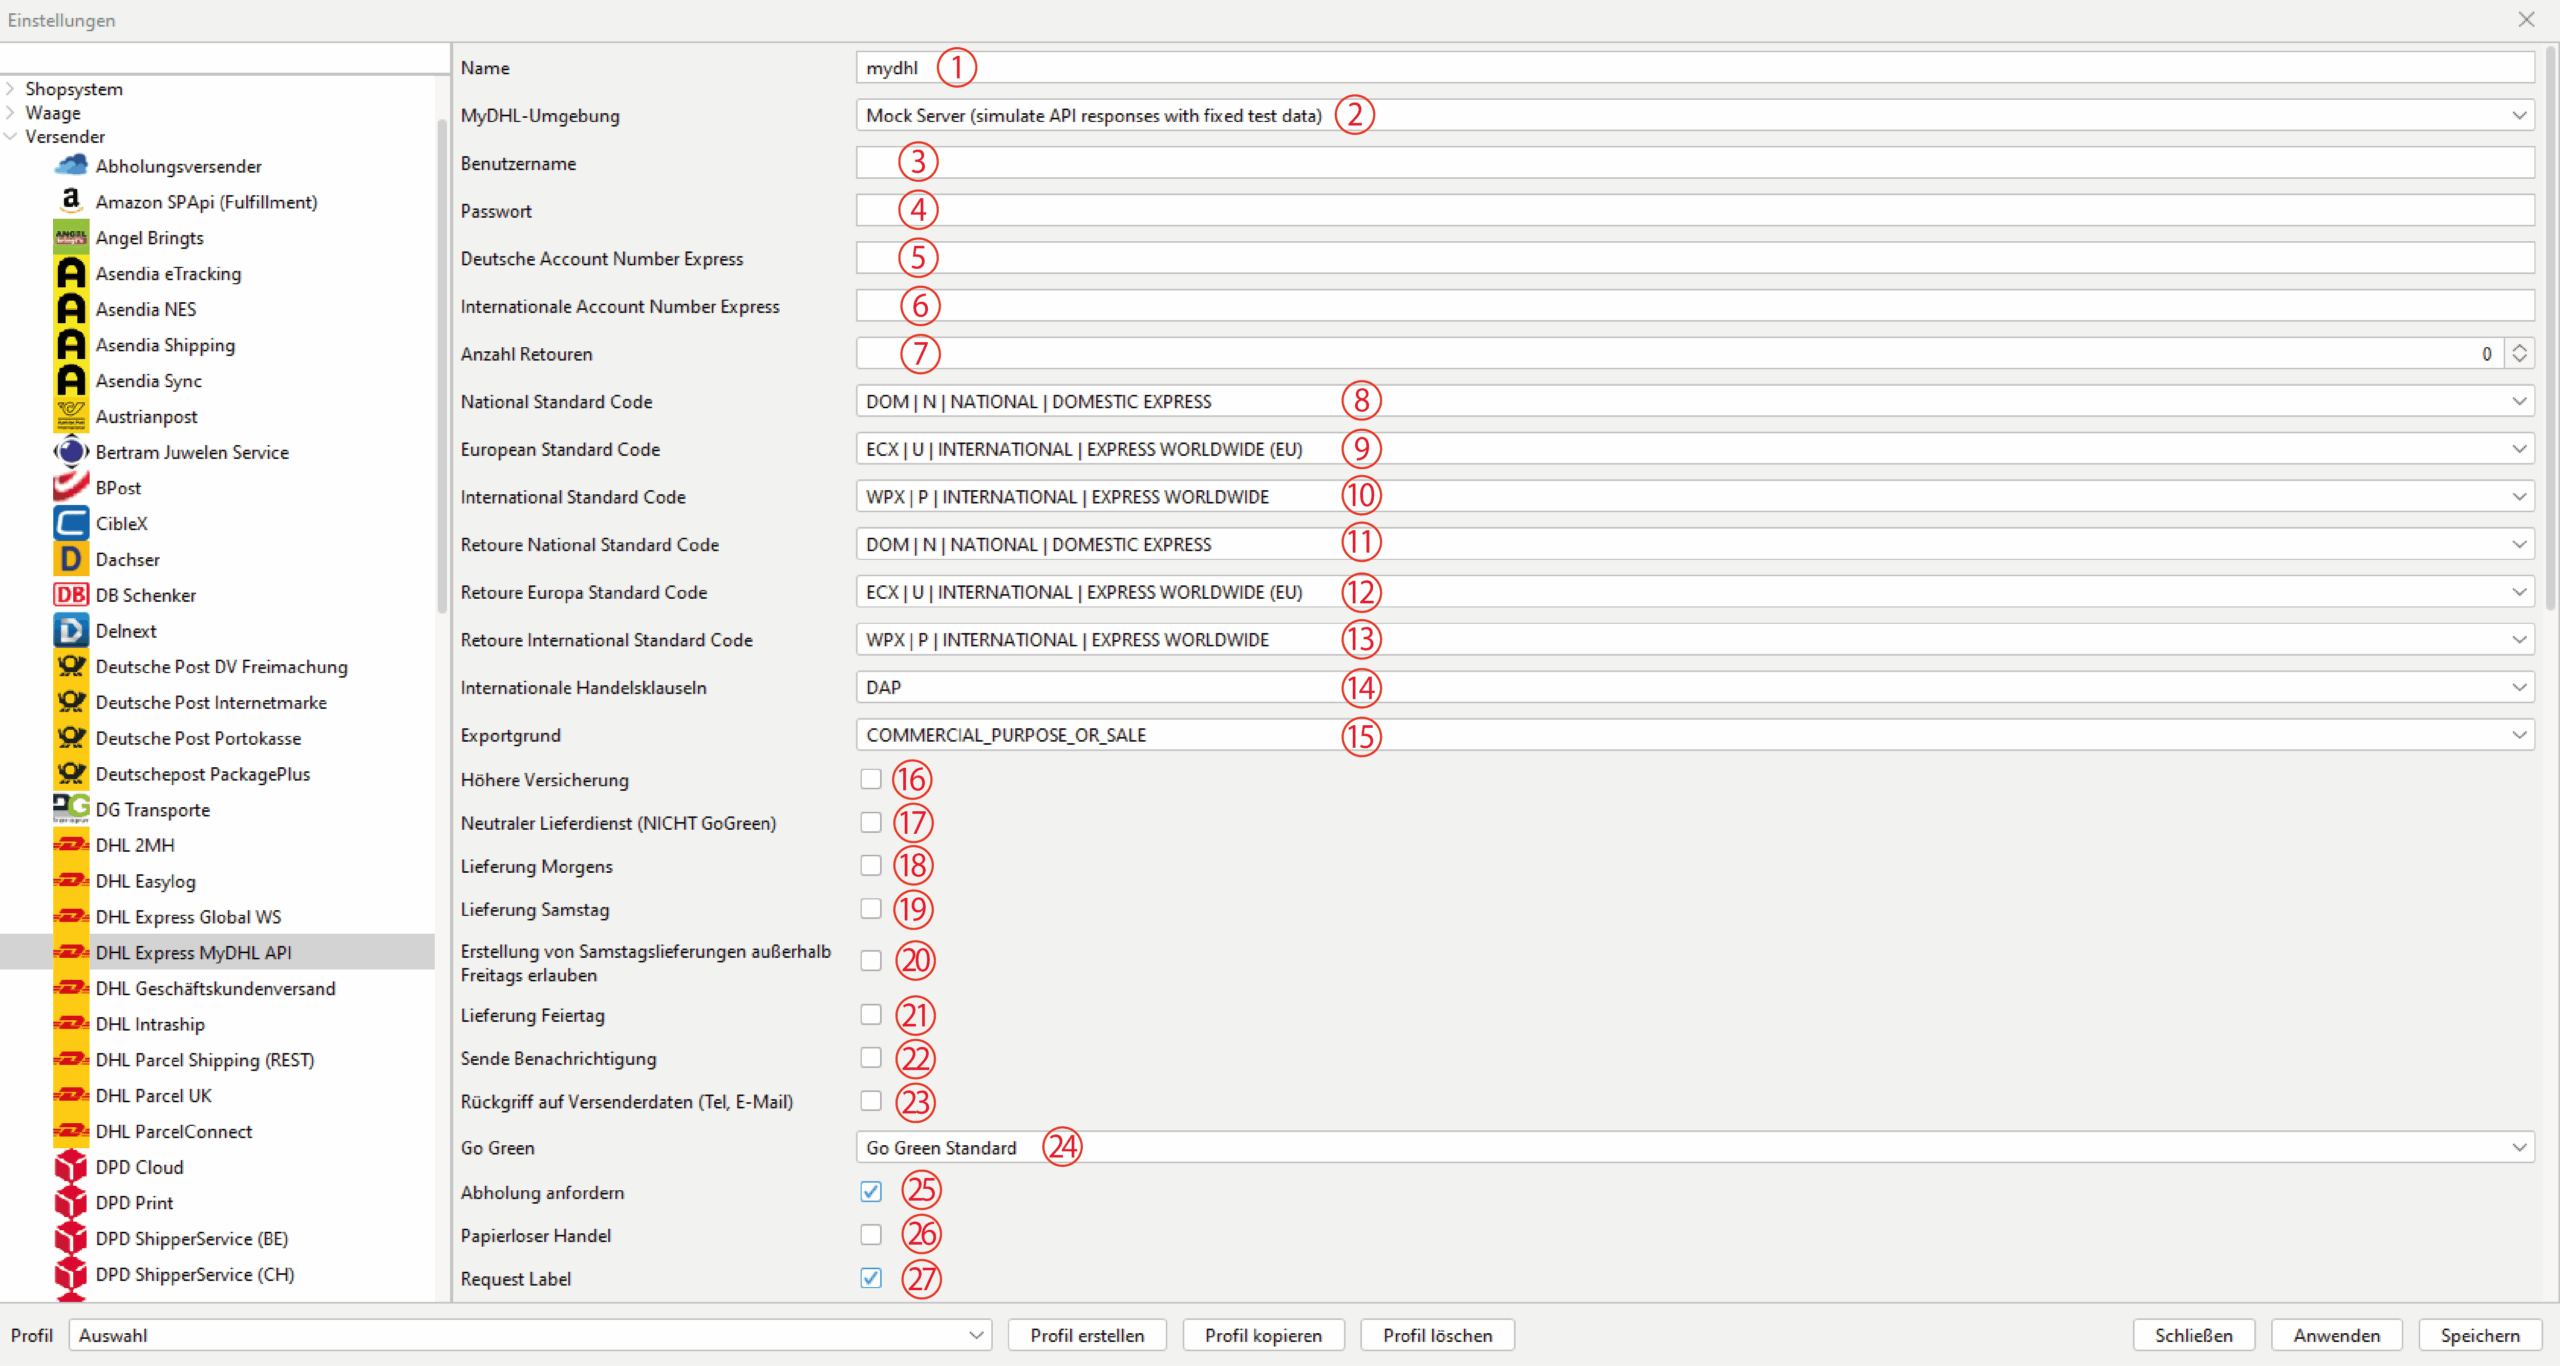Click the Amazon SPApi (Fulfillment) logo icon
This screenshot has height=1366, width=2560.
point(71,201)
